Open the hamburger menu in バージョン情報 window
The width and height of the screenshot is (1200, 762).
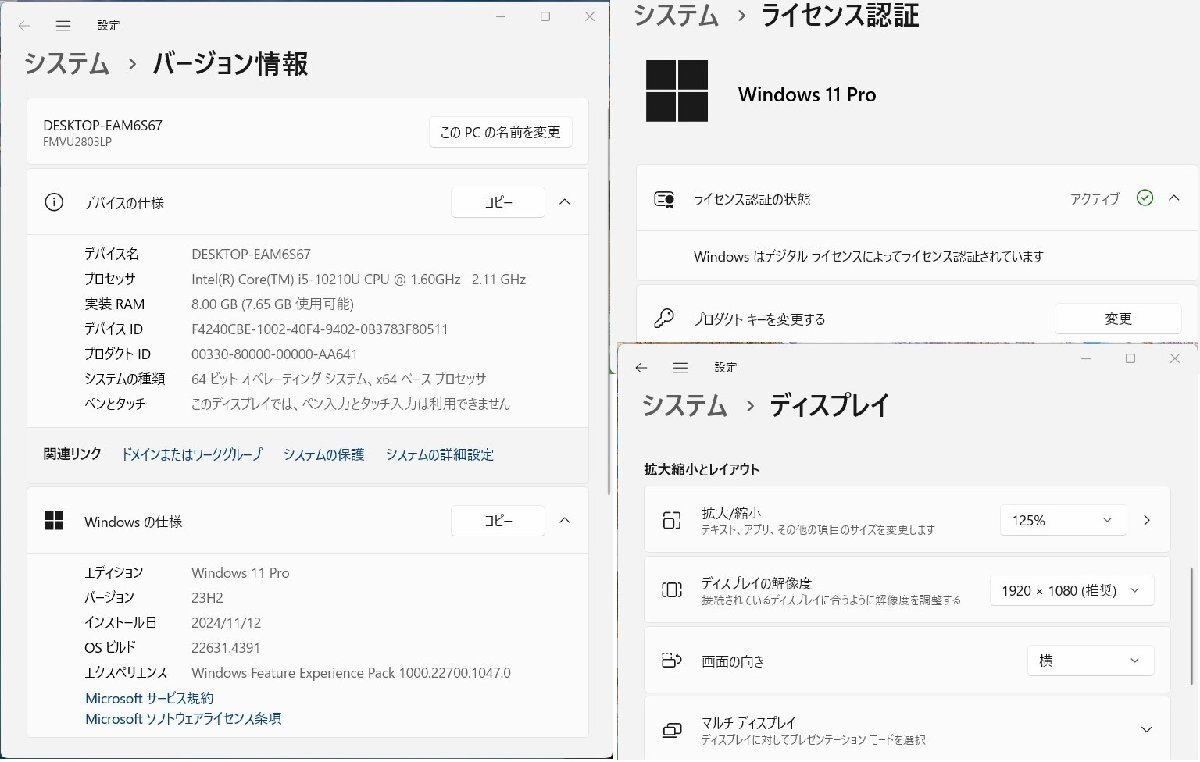pos(63,25)
